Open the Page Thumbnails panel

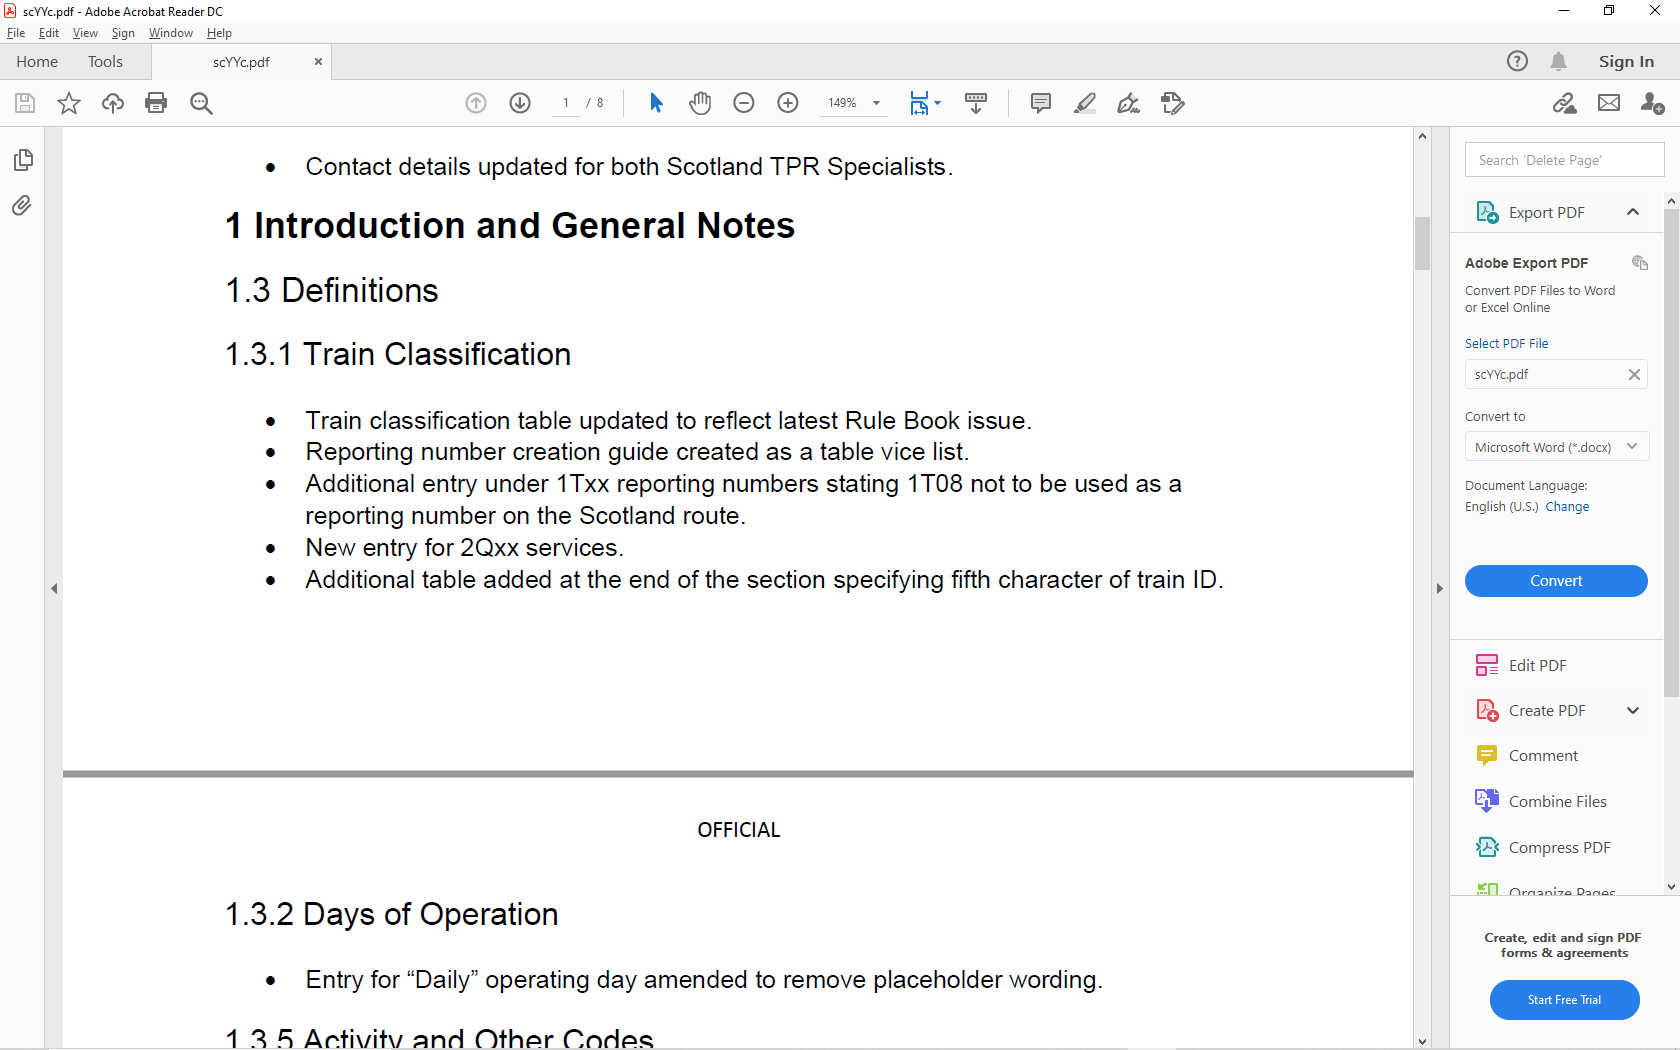click(22, 160)
